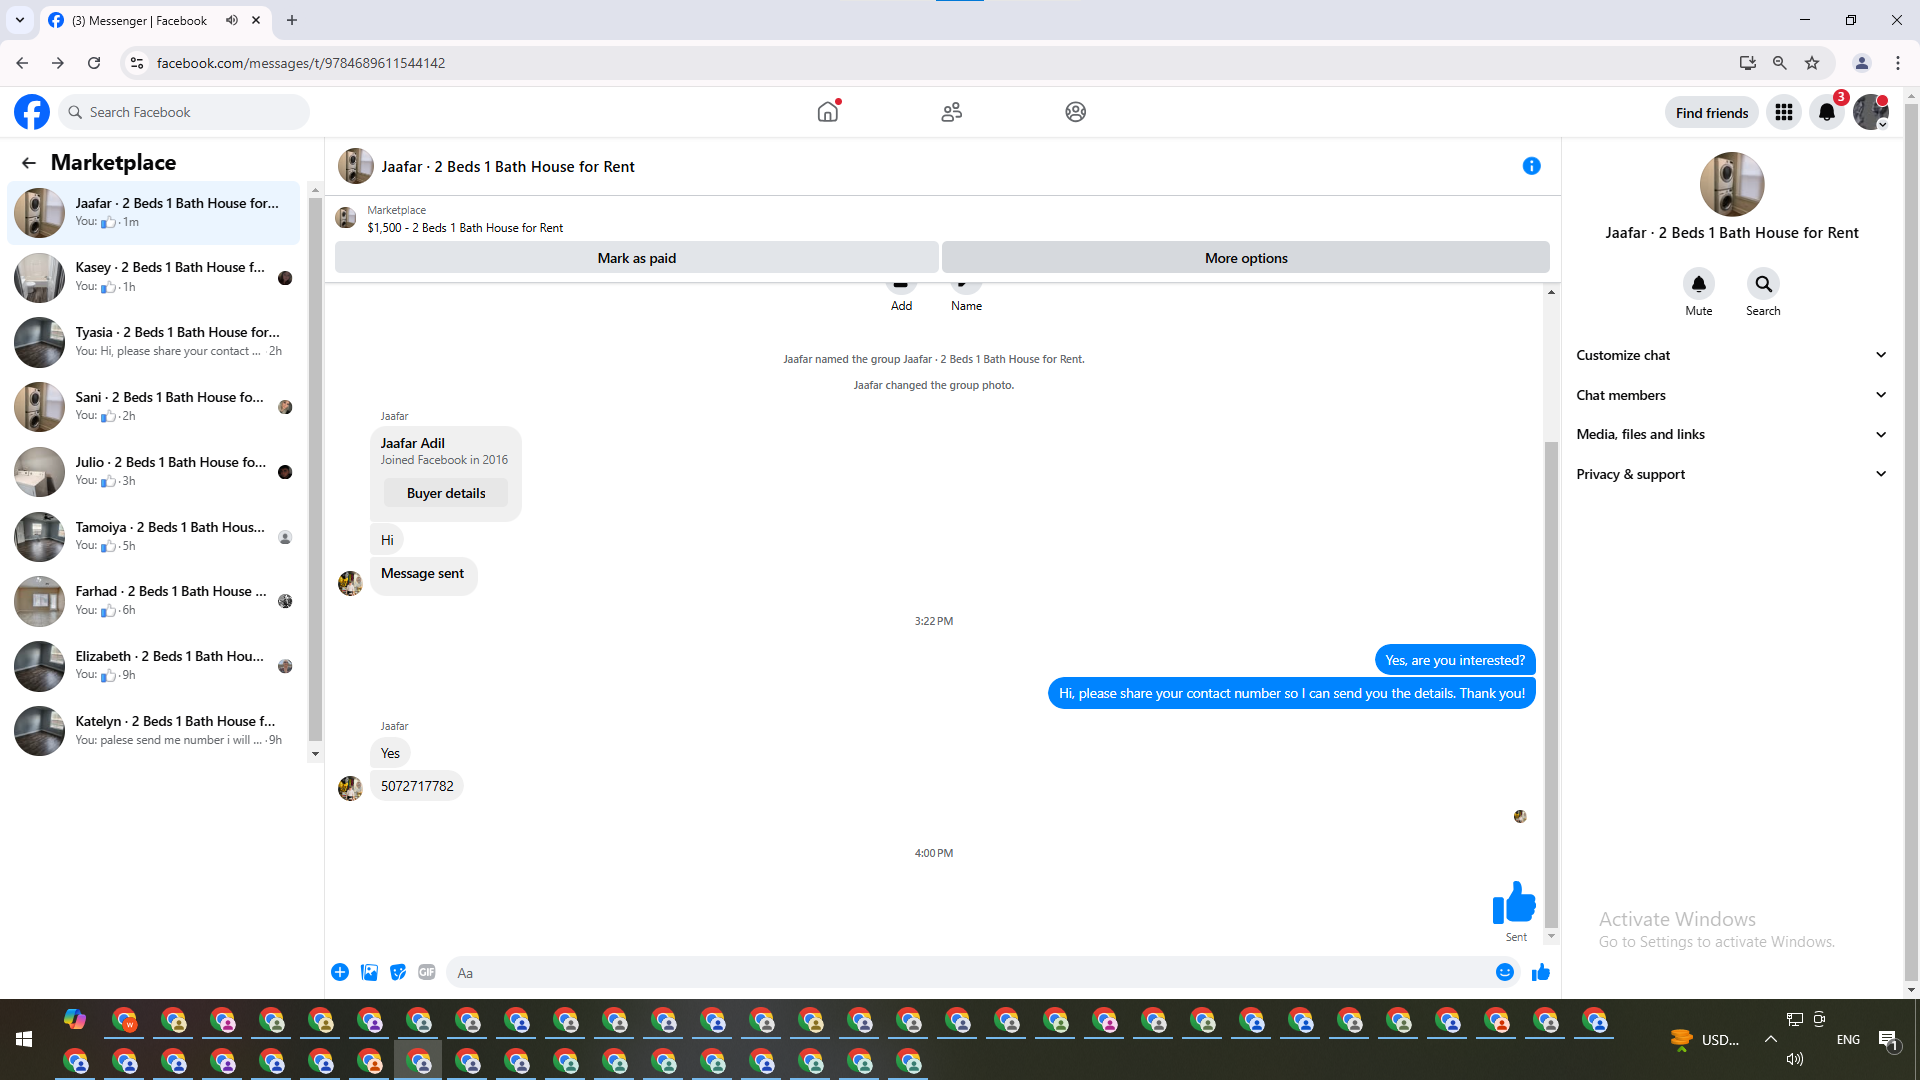Screen dimensions: 1920x1080
Task: Open the emoji picker in message box
Action: tap(1504, 972)
